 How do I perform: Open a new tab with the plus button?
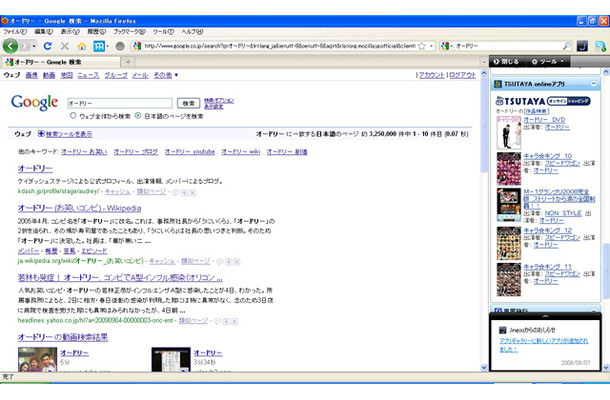tap(128, 62)
